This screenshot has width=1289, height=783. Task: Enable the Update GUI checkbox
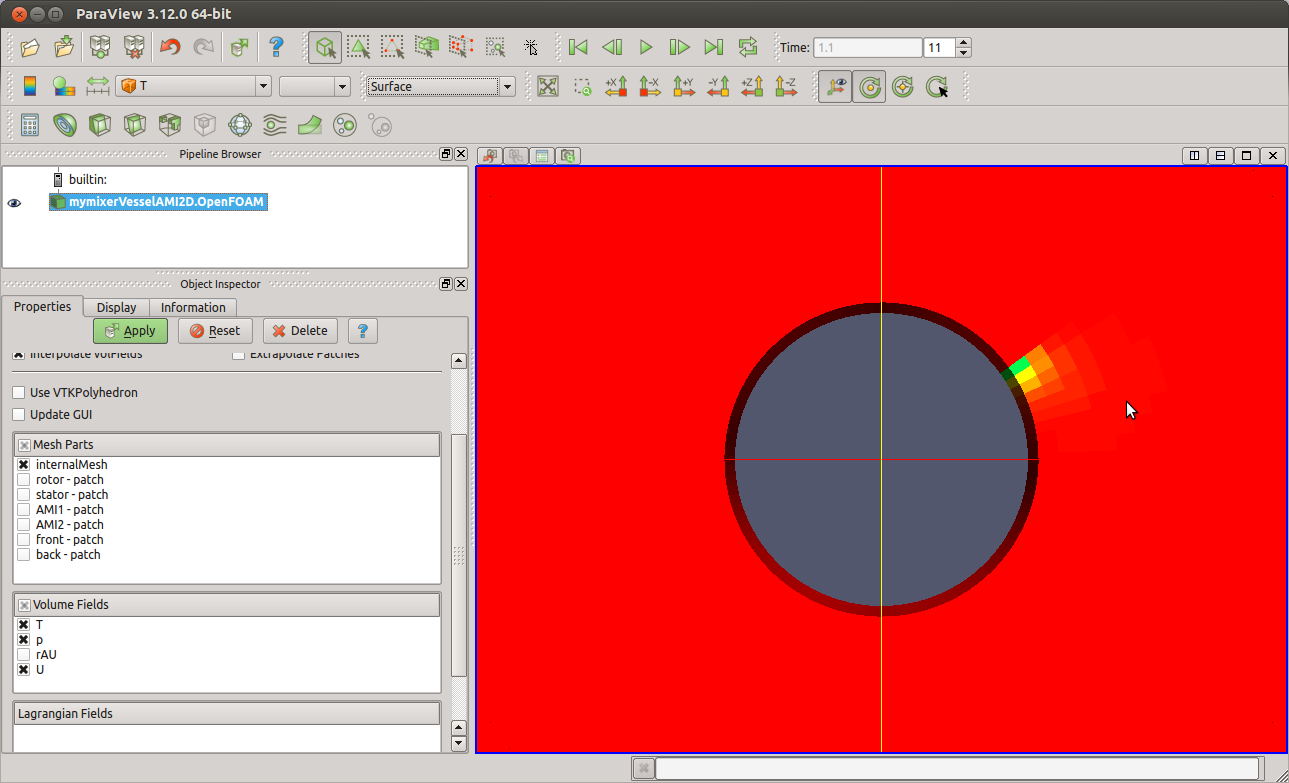[x=19, y=415]
